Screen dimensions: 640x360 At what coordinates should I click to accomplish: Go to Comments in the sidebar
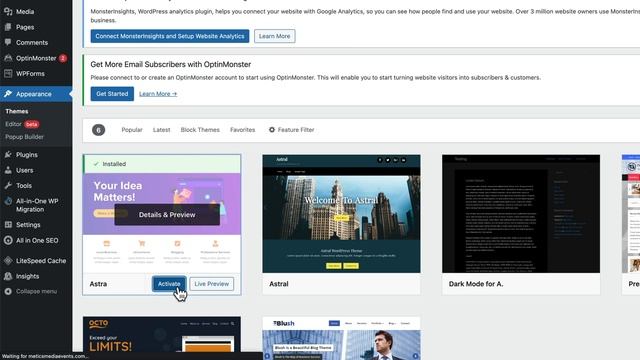click(x=32, y=42)
